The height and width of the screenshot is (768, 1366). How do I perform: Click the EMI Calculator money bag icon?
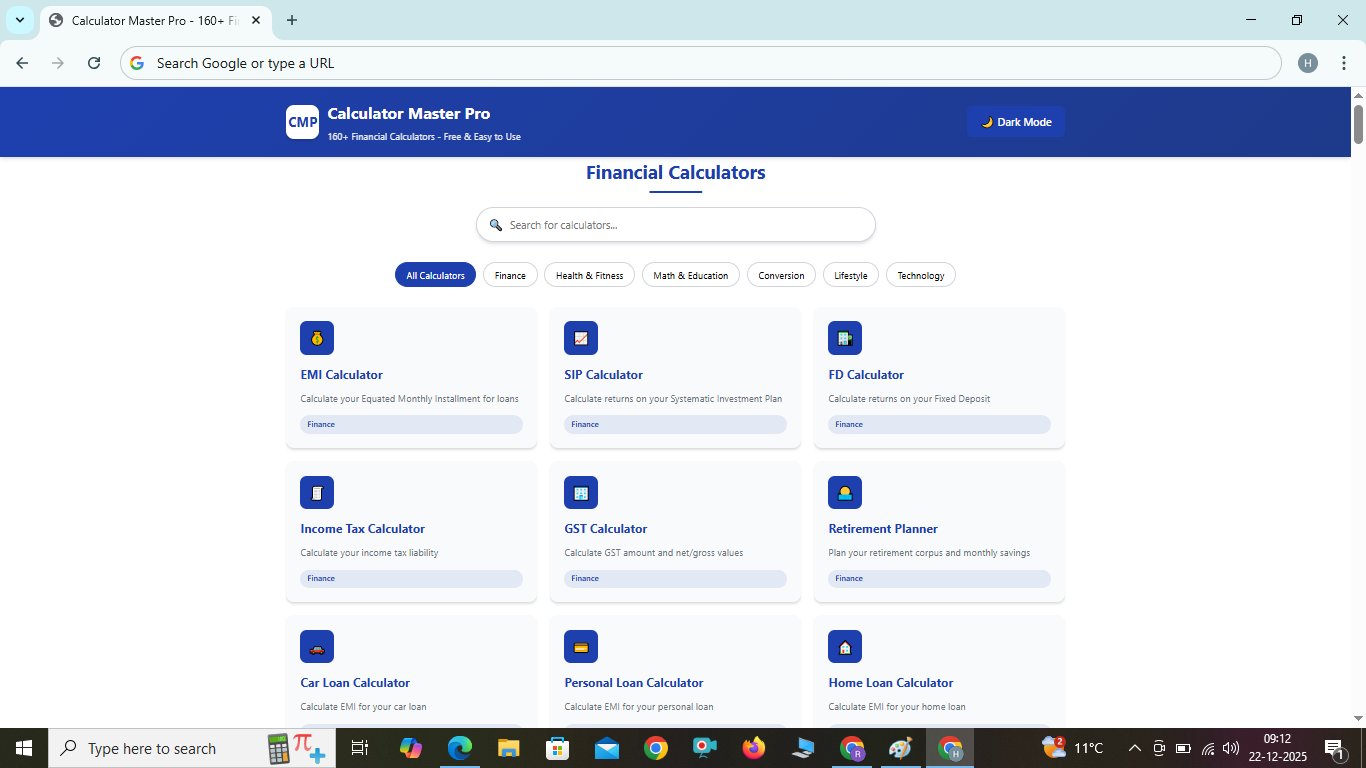[317, 338]
